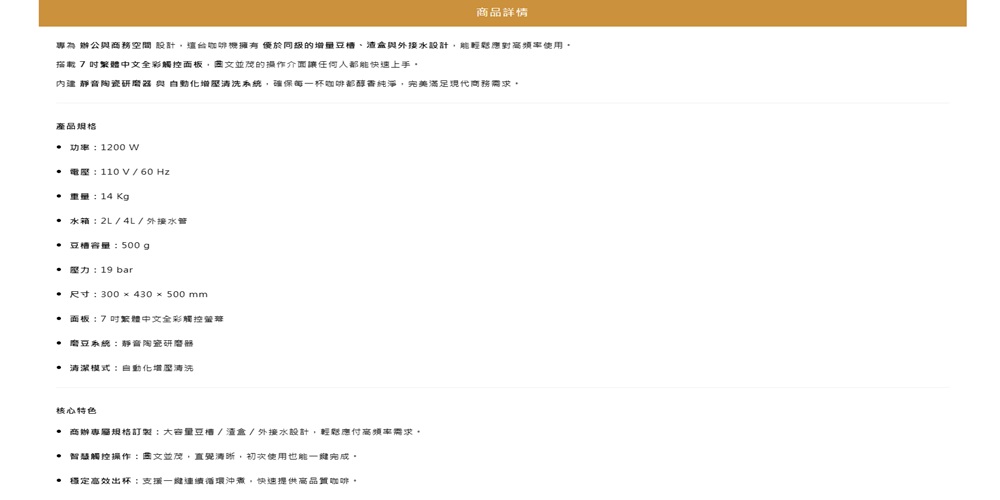Select the 核心特色 section heading

(76, 411)
